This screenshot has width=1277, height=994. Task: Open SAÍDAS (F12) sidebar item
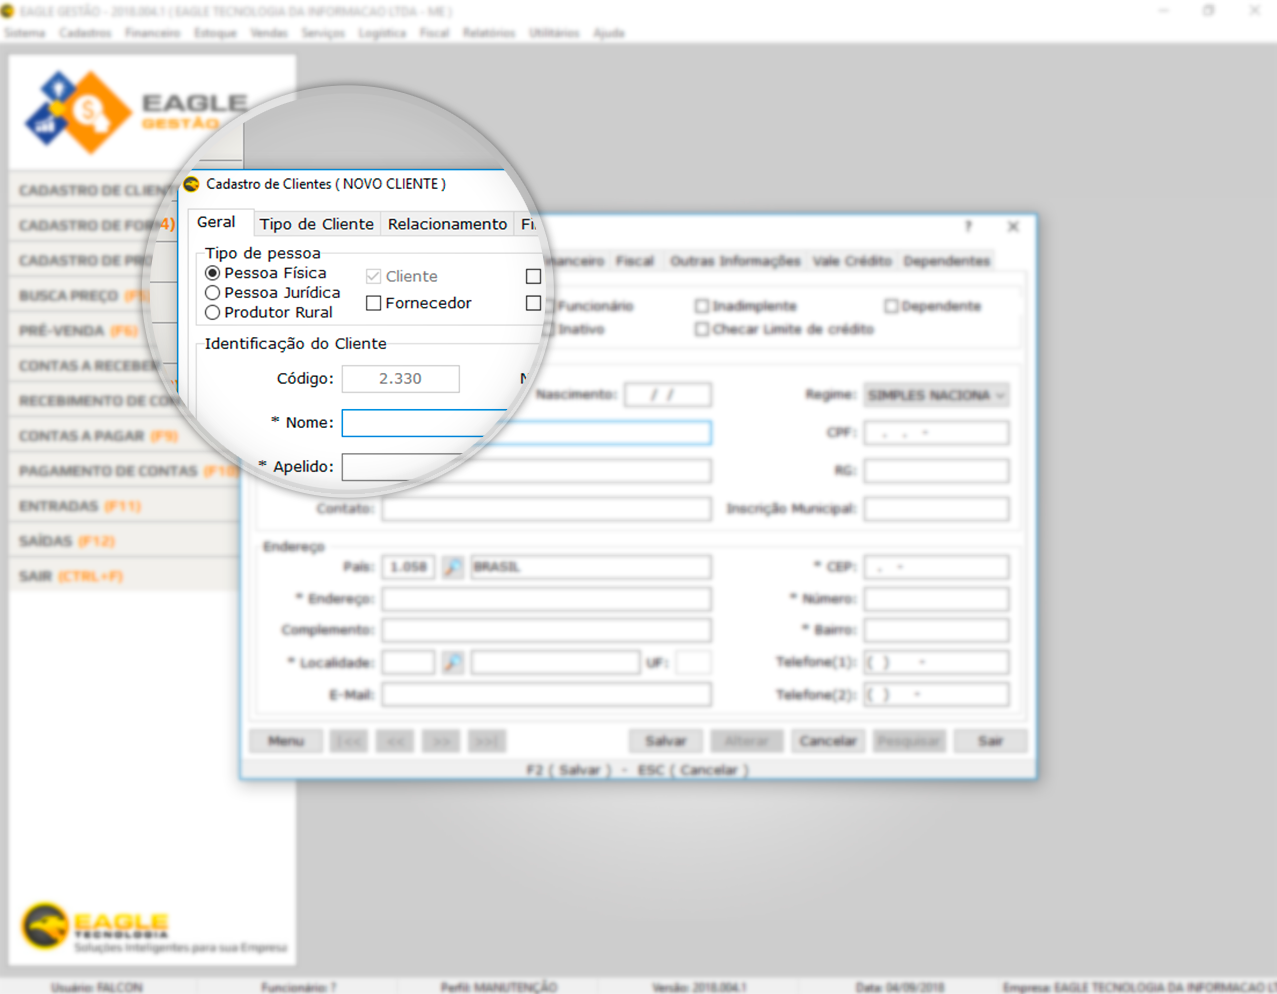click(124, 541)
